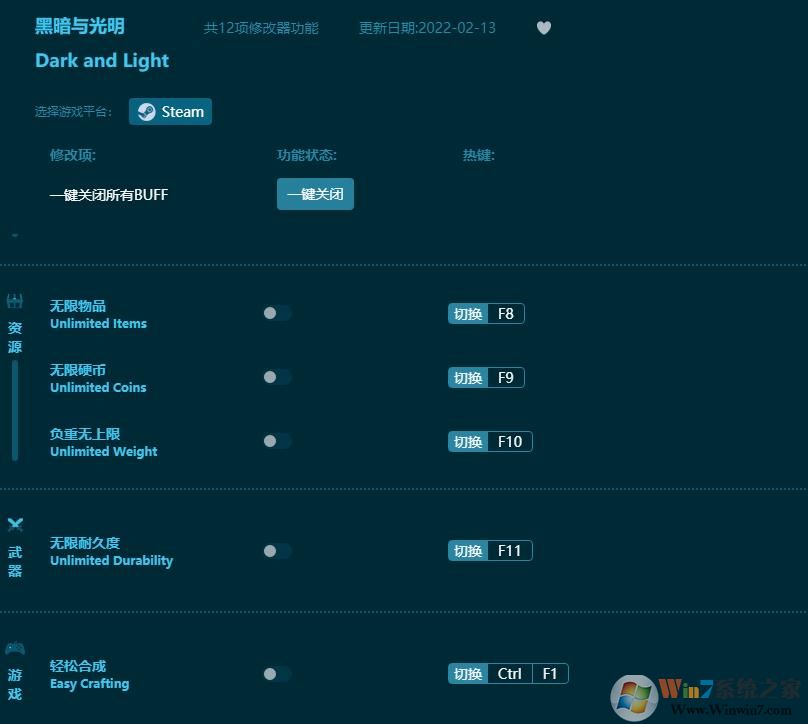Click the update date 2022-02-13 text

[427, 28]
